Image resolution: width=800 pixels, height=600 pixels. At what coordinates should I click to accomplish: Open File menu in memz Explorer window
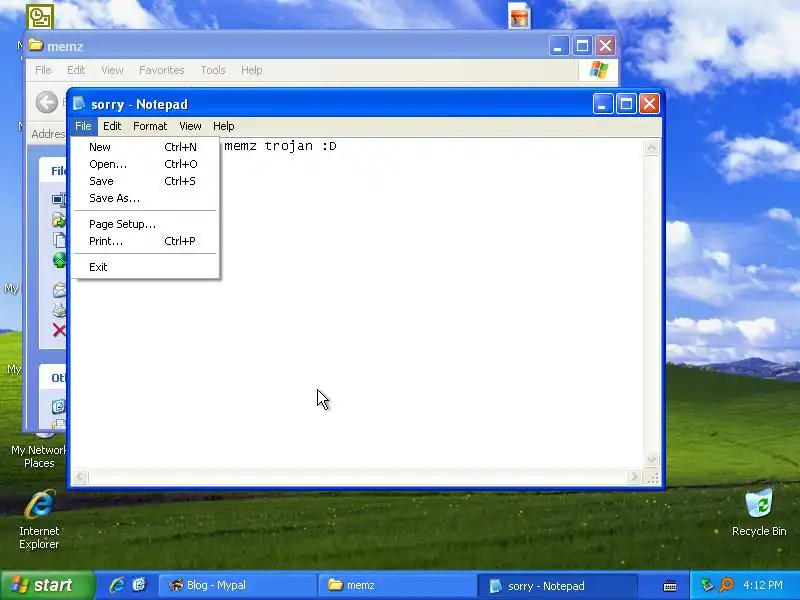pos(43,70)
